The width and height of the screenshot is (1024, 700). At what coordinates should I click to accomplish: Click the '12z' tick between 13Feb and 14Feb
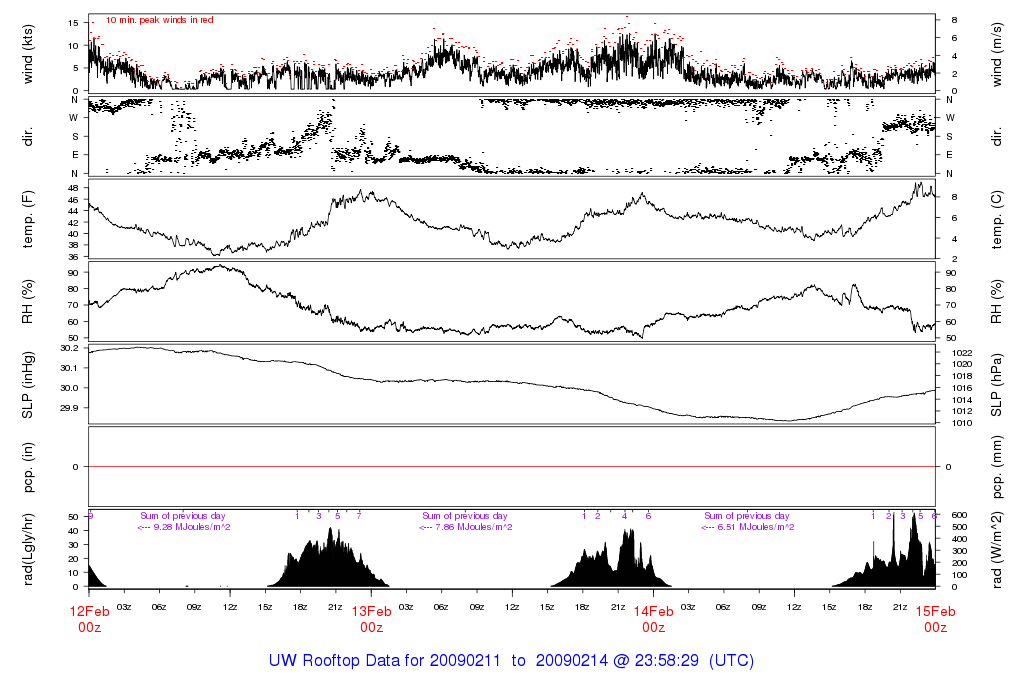click(512, 607)
